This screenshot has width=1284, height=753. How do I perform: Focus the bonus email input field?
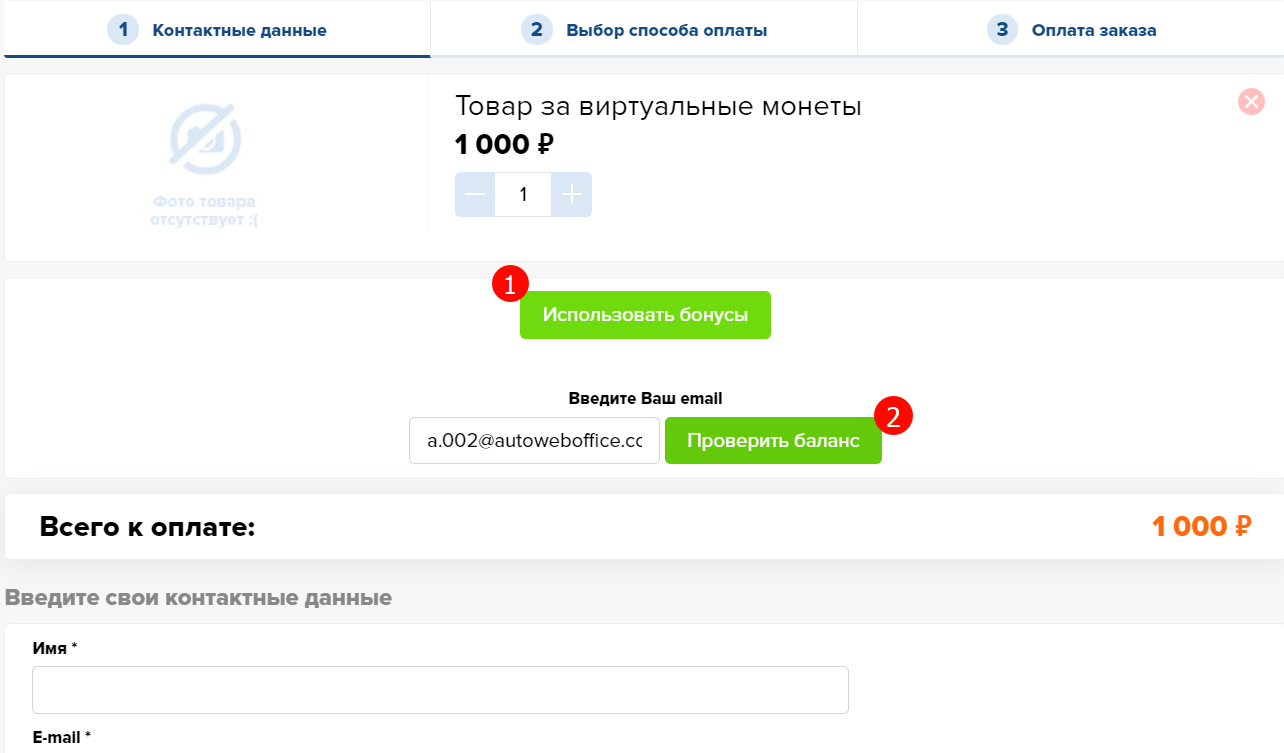pyautogui.click(x=534, y=441)
